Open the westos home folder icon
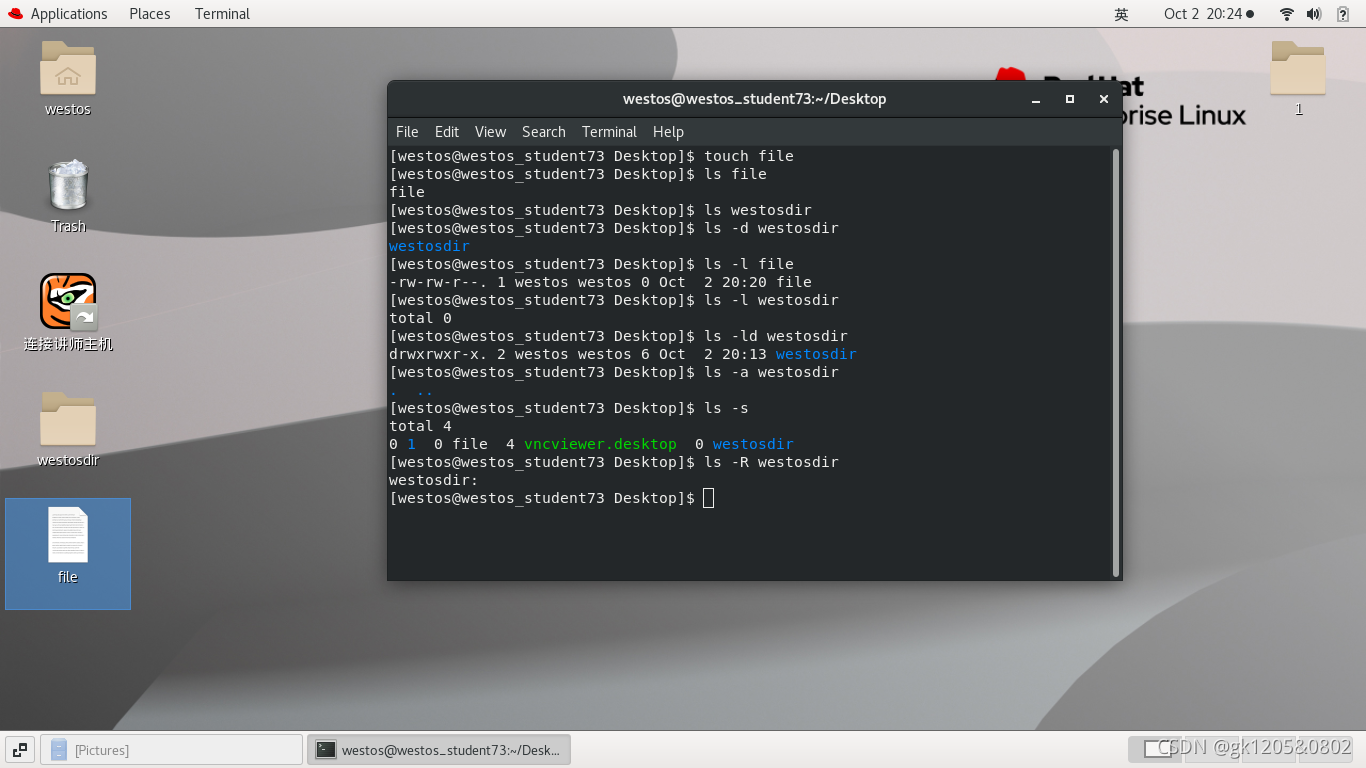 pyautogui.click(x=68, y=68)
